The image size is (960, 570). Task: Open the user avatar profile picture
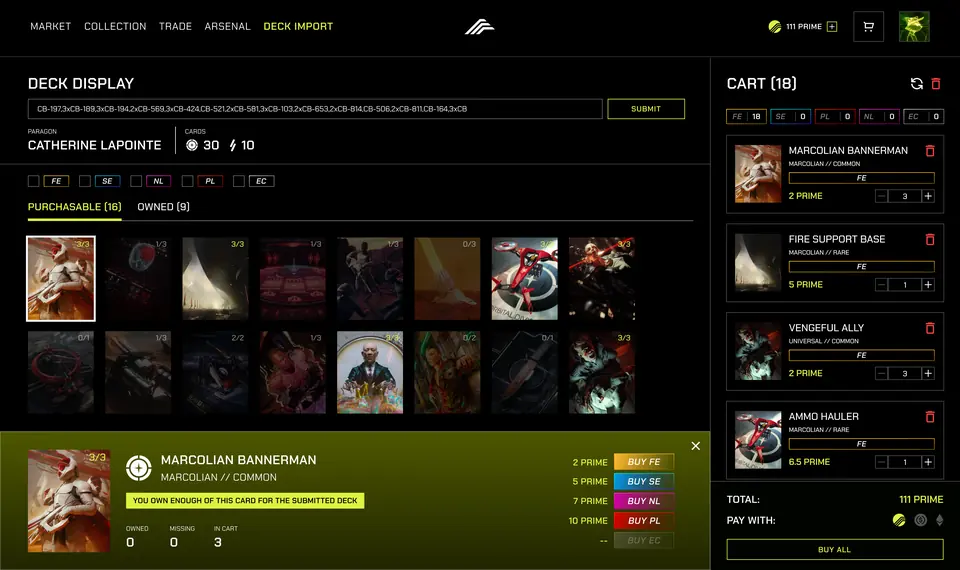click(x=914, y=26)
